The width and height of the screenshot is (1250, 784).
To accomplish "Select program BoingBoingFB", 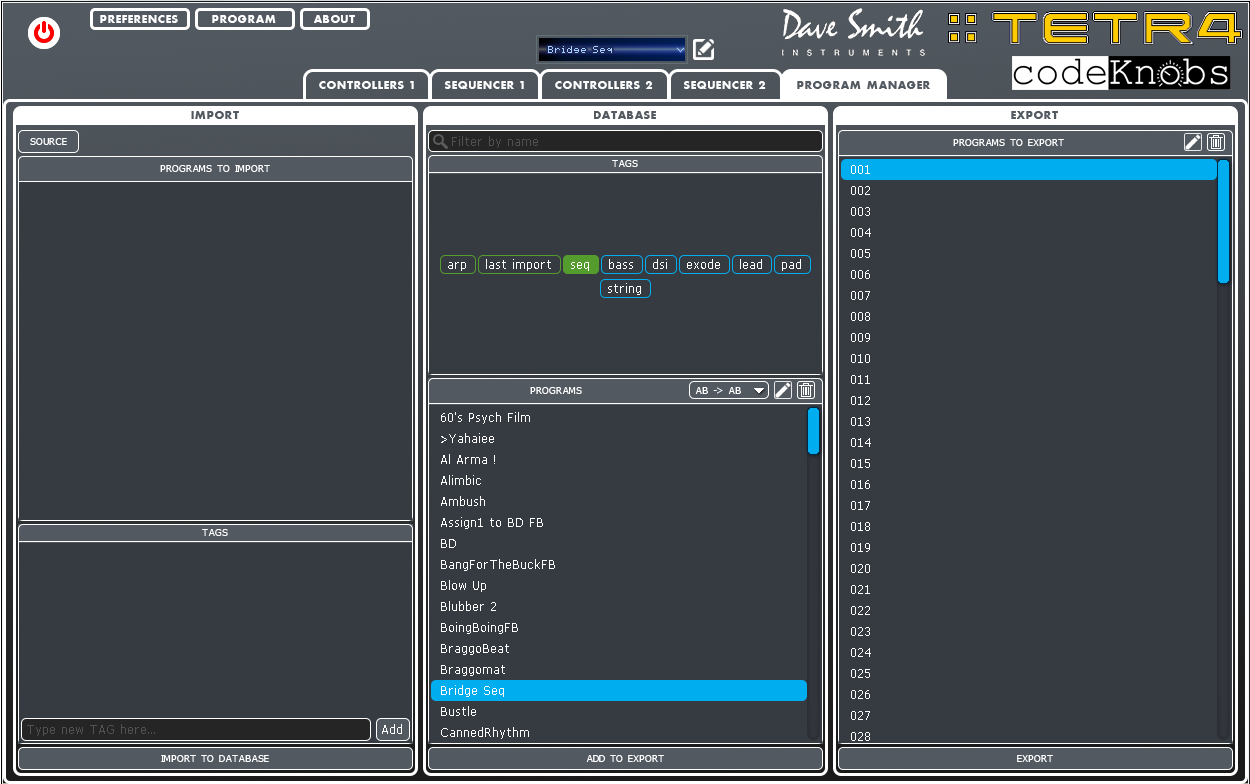I will click(619, 628).
